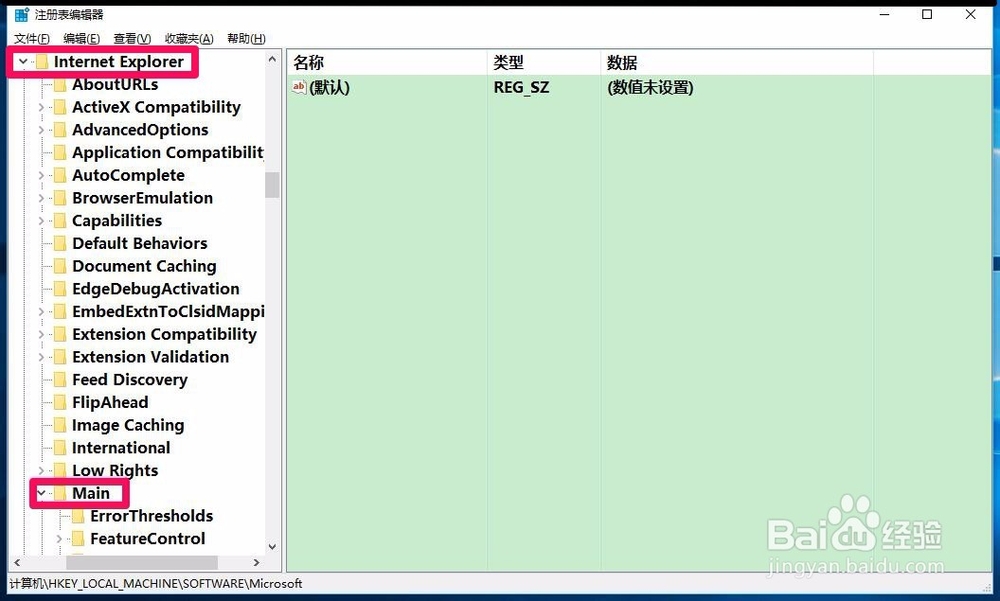Viewport: 1000px width, 601px height.
Task: Click the tree horizontal scroll right arrow
Action: (256, 563)
